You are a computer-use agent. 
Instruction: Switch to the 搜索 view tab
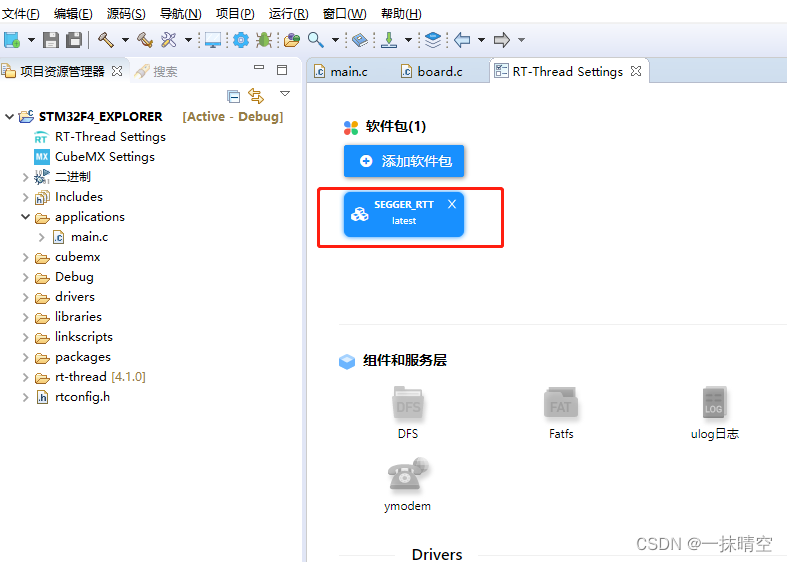click(x=156, y=71)
